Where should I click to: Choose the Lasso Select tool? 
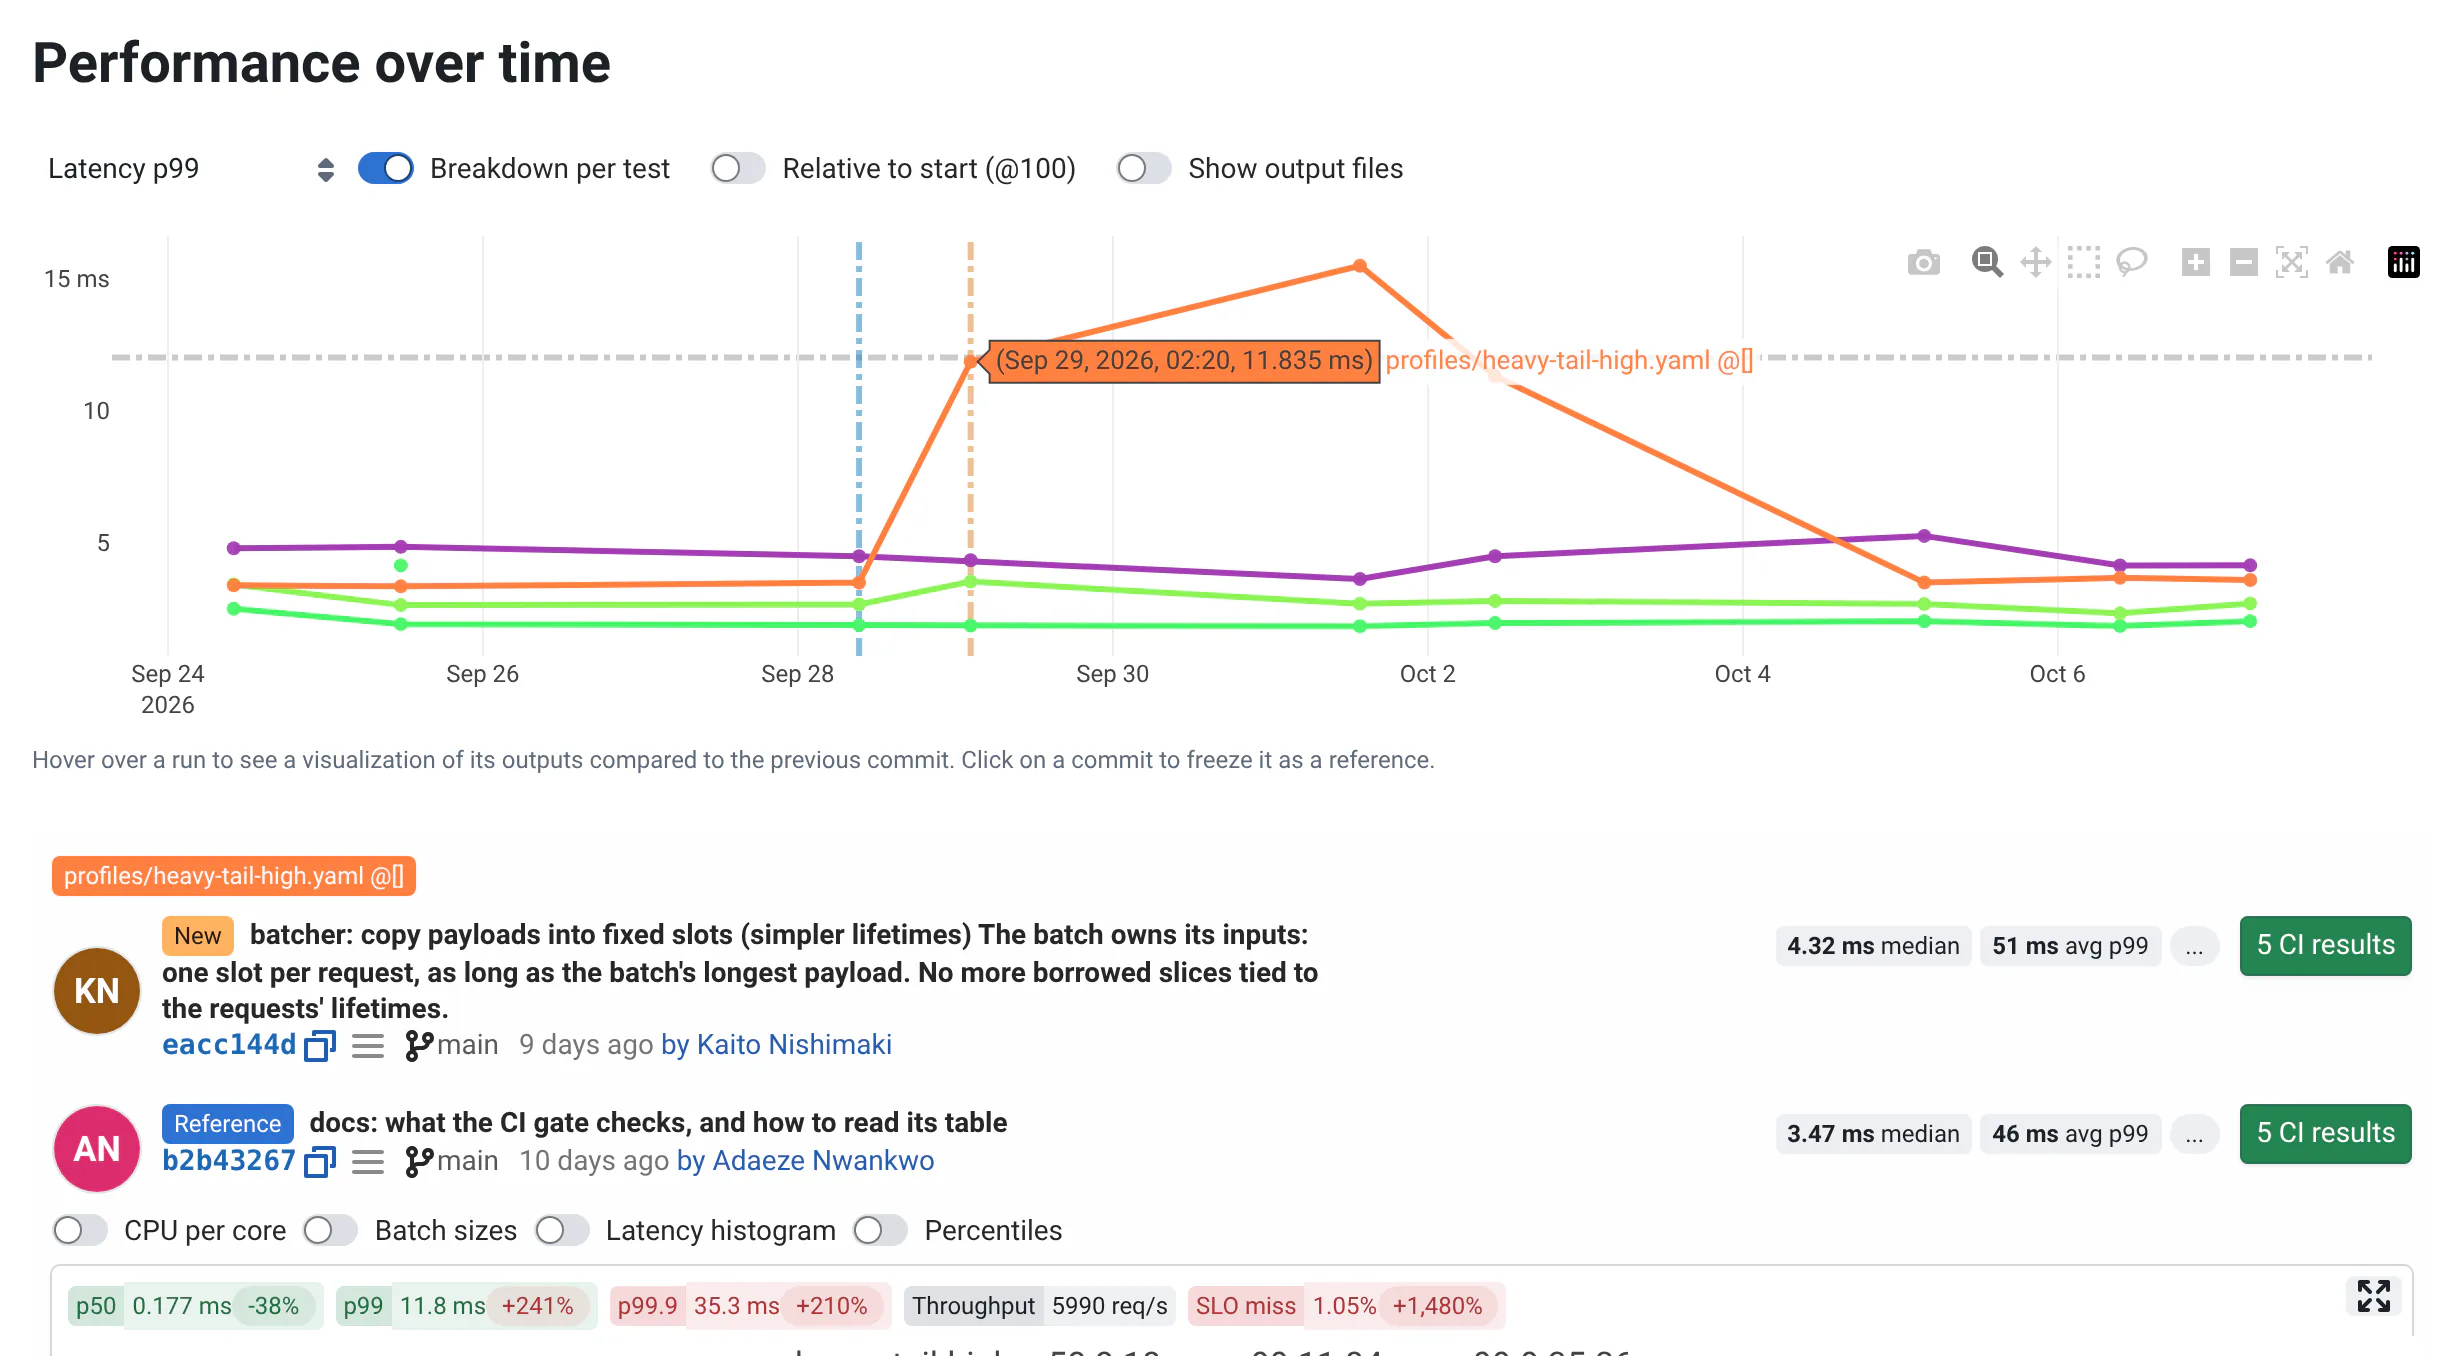point(2131,263)
